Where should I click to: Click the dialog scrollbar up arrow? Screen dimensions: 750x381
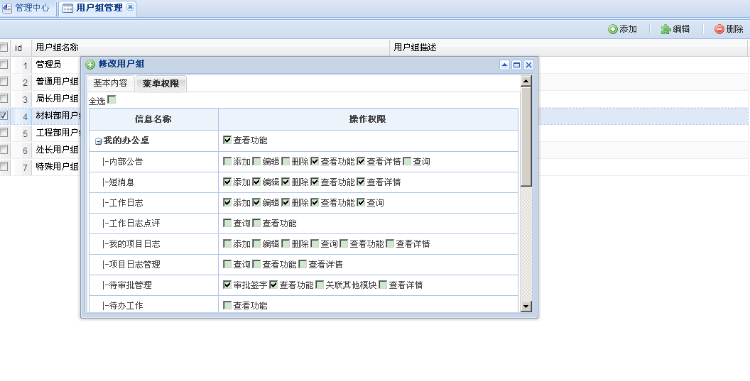point(526,81)
